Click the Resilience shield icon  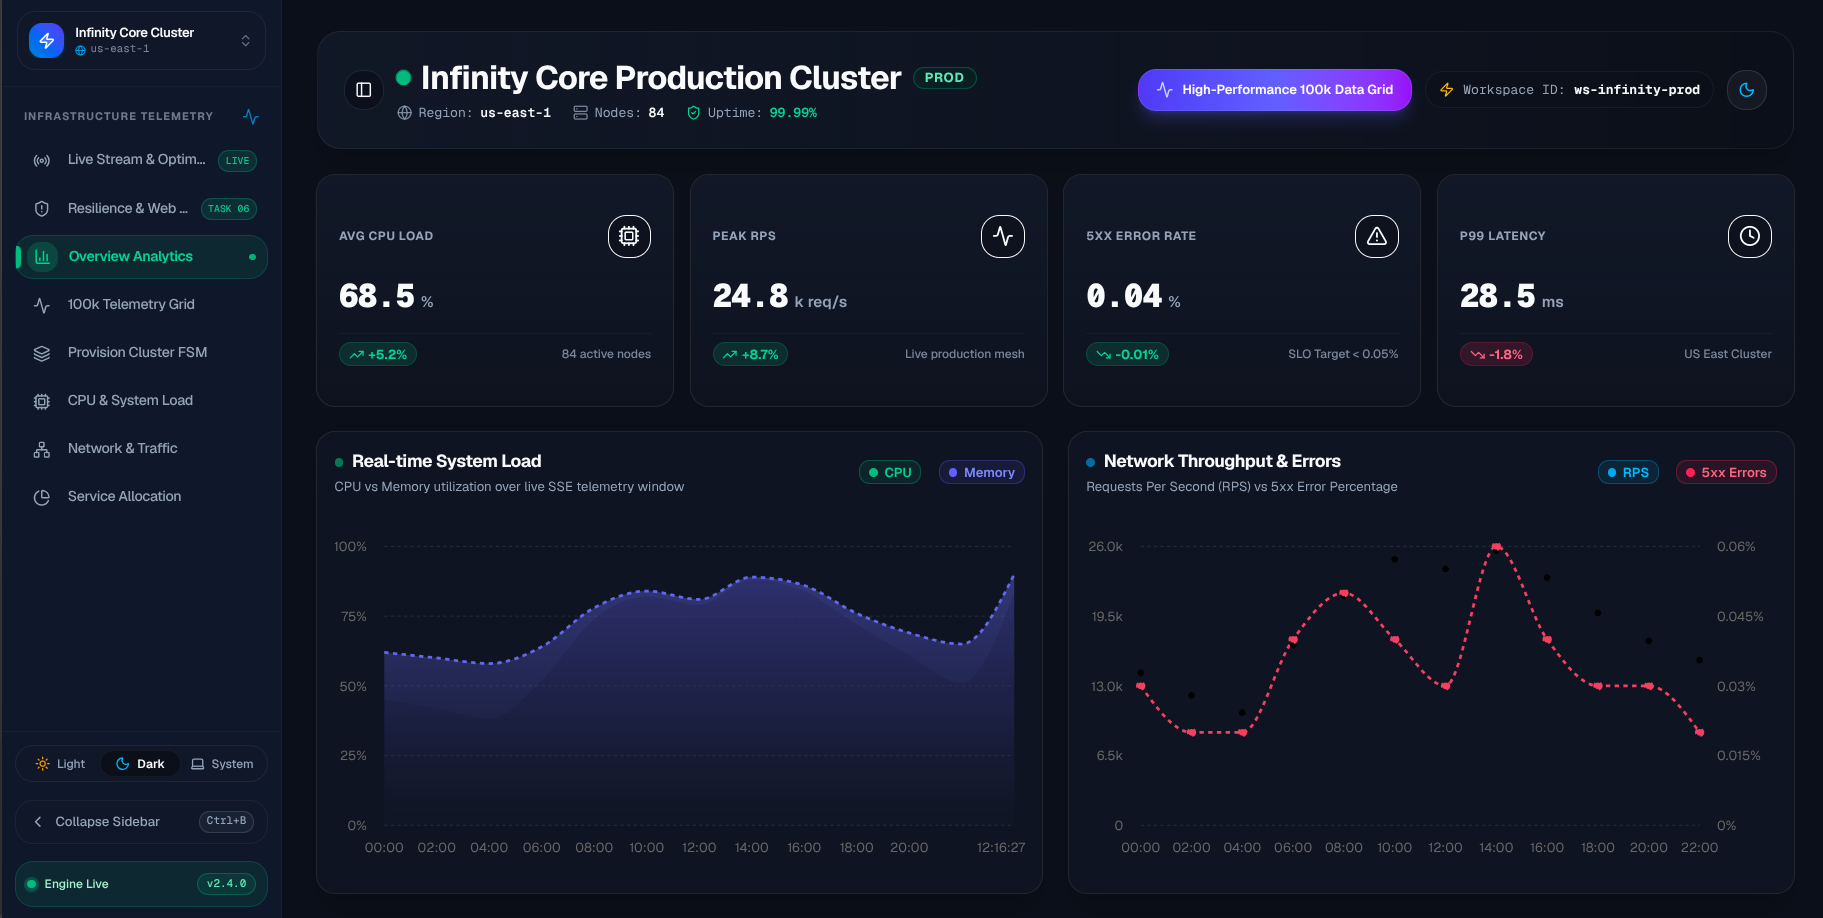click(42, 208)
